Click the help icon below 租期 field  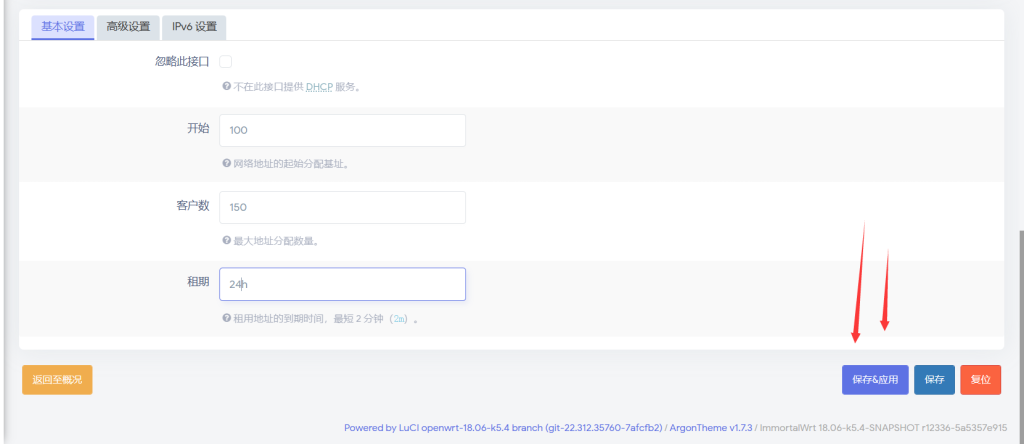click(227, 319)
